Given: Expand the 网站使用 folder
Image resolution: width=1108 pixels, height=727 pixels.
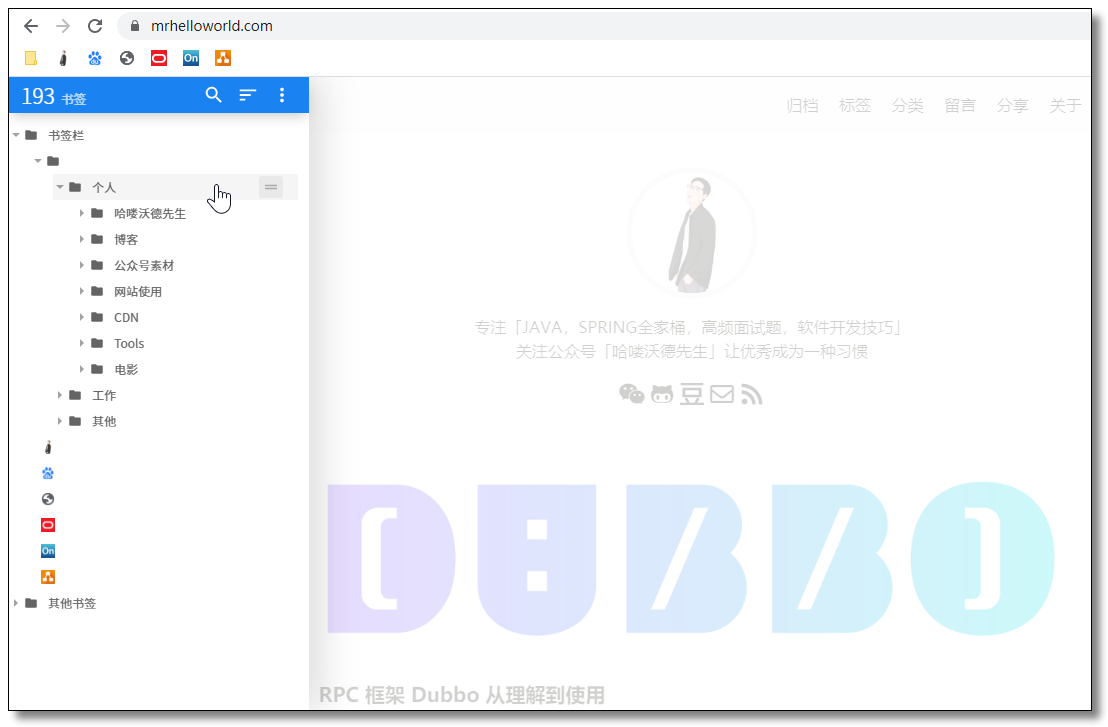Looking at the screenshot, I should point(81,291).
